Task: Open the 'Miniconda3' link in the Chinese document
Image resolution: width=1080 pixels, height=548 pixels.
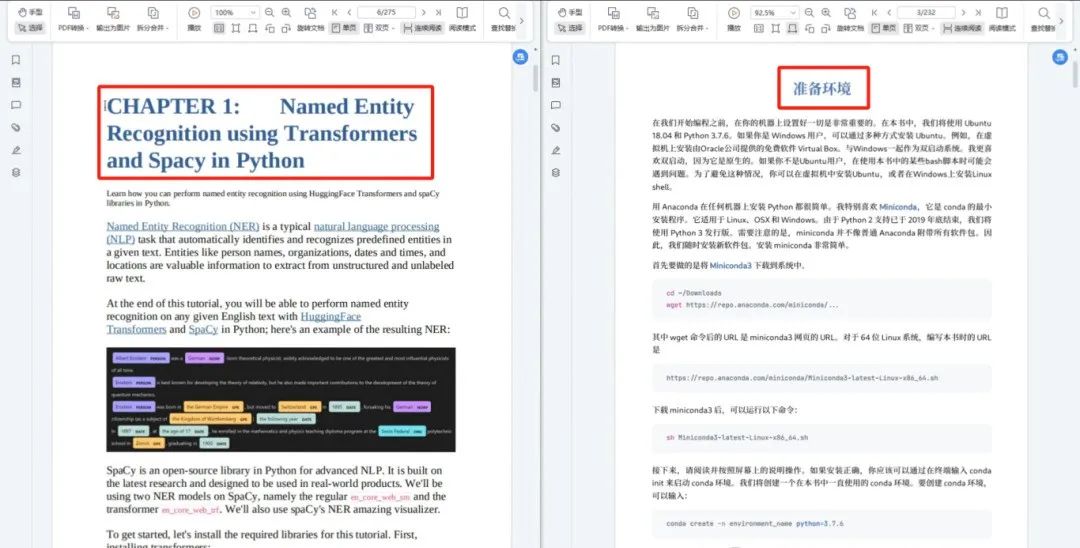Action: coord(731,265)
